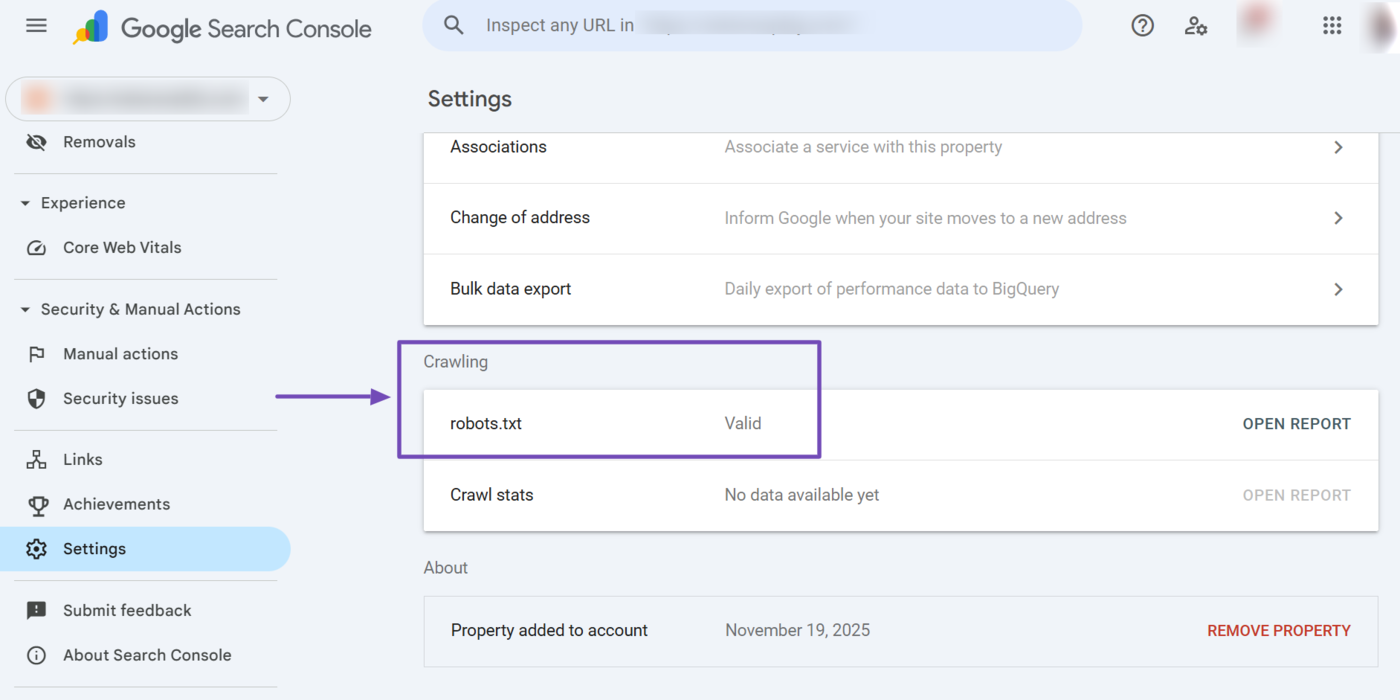Open the robots.txt report
Screen dimensions: 1400x700
coord(1296,423)
